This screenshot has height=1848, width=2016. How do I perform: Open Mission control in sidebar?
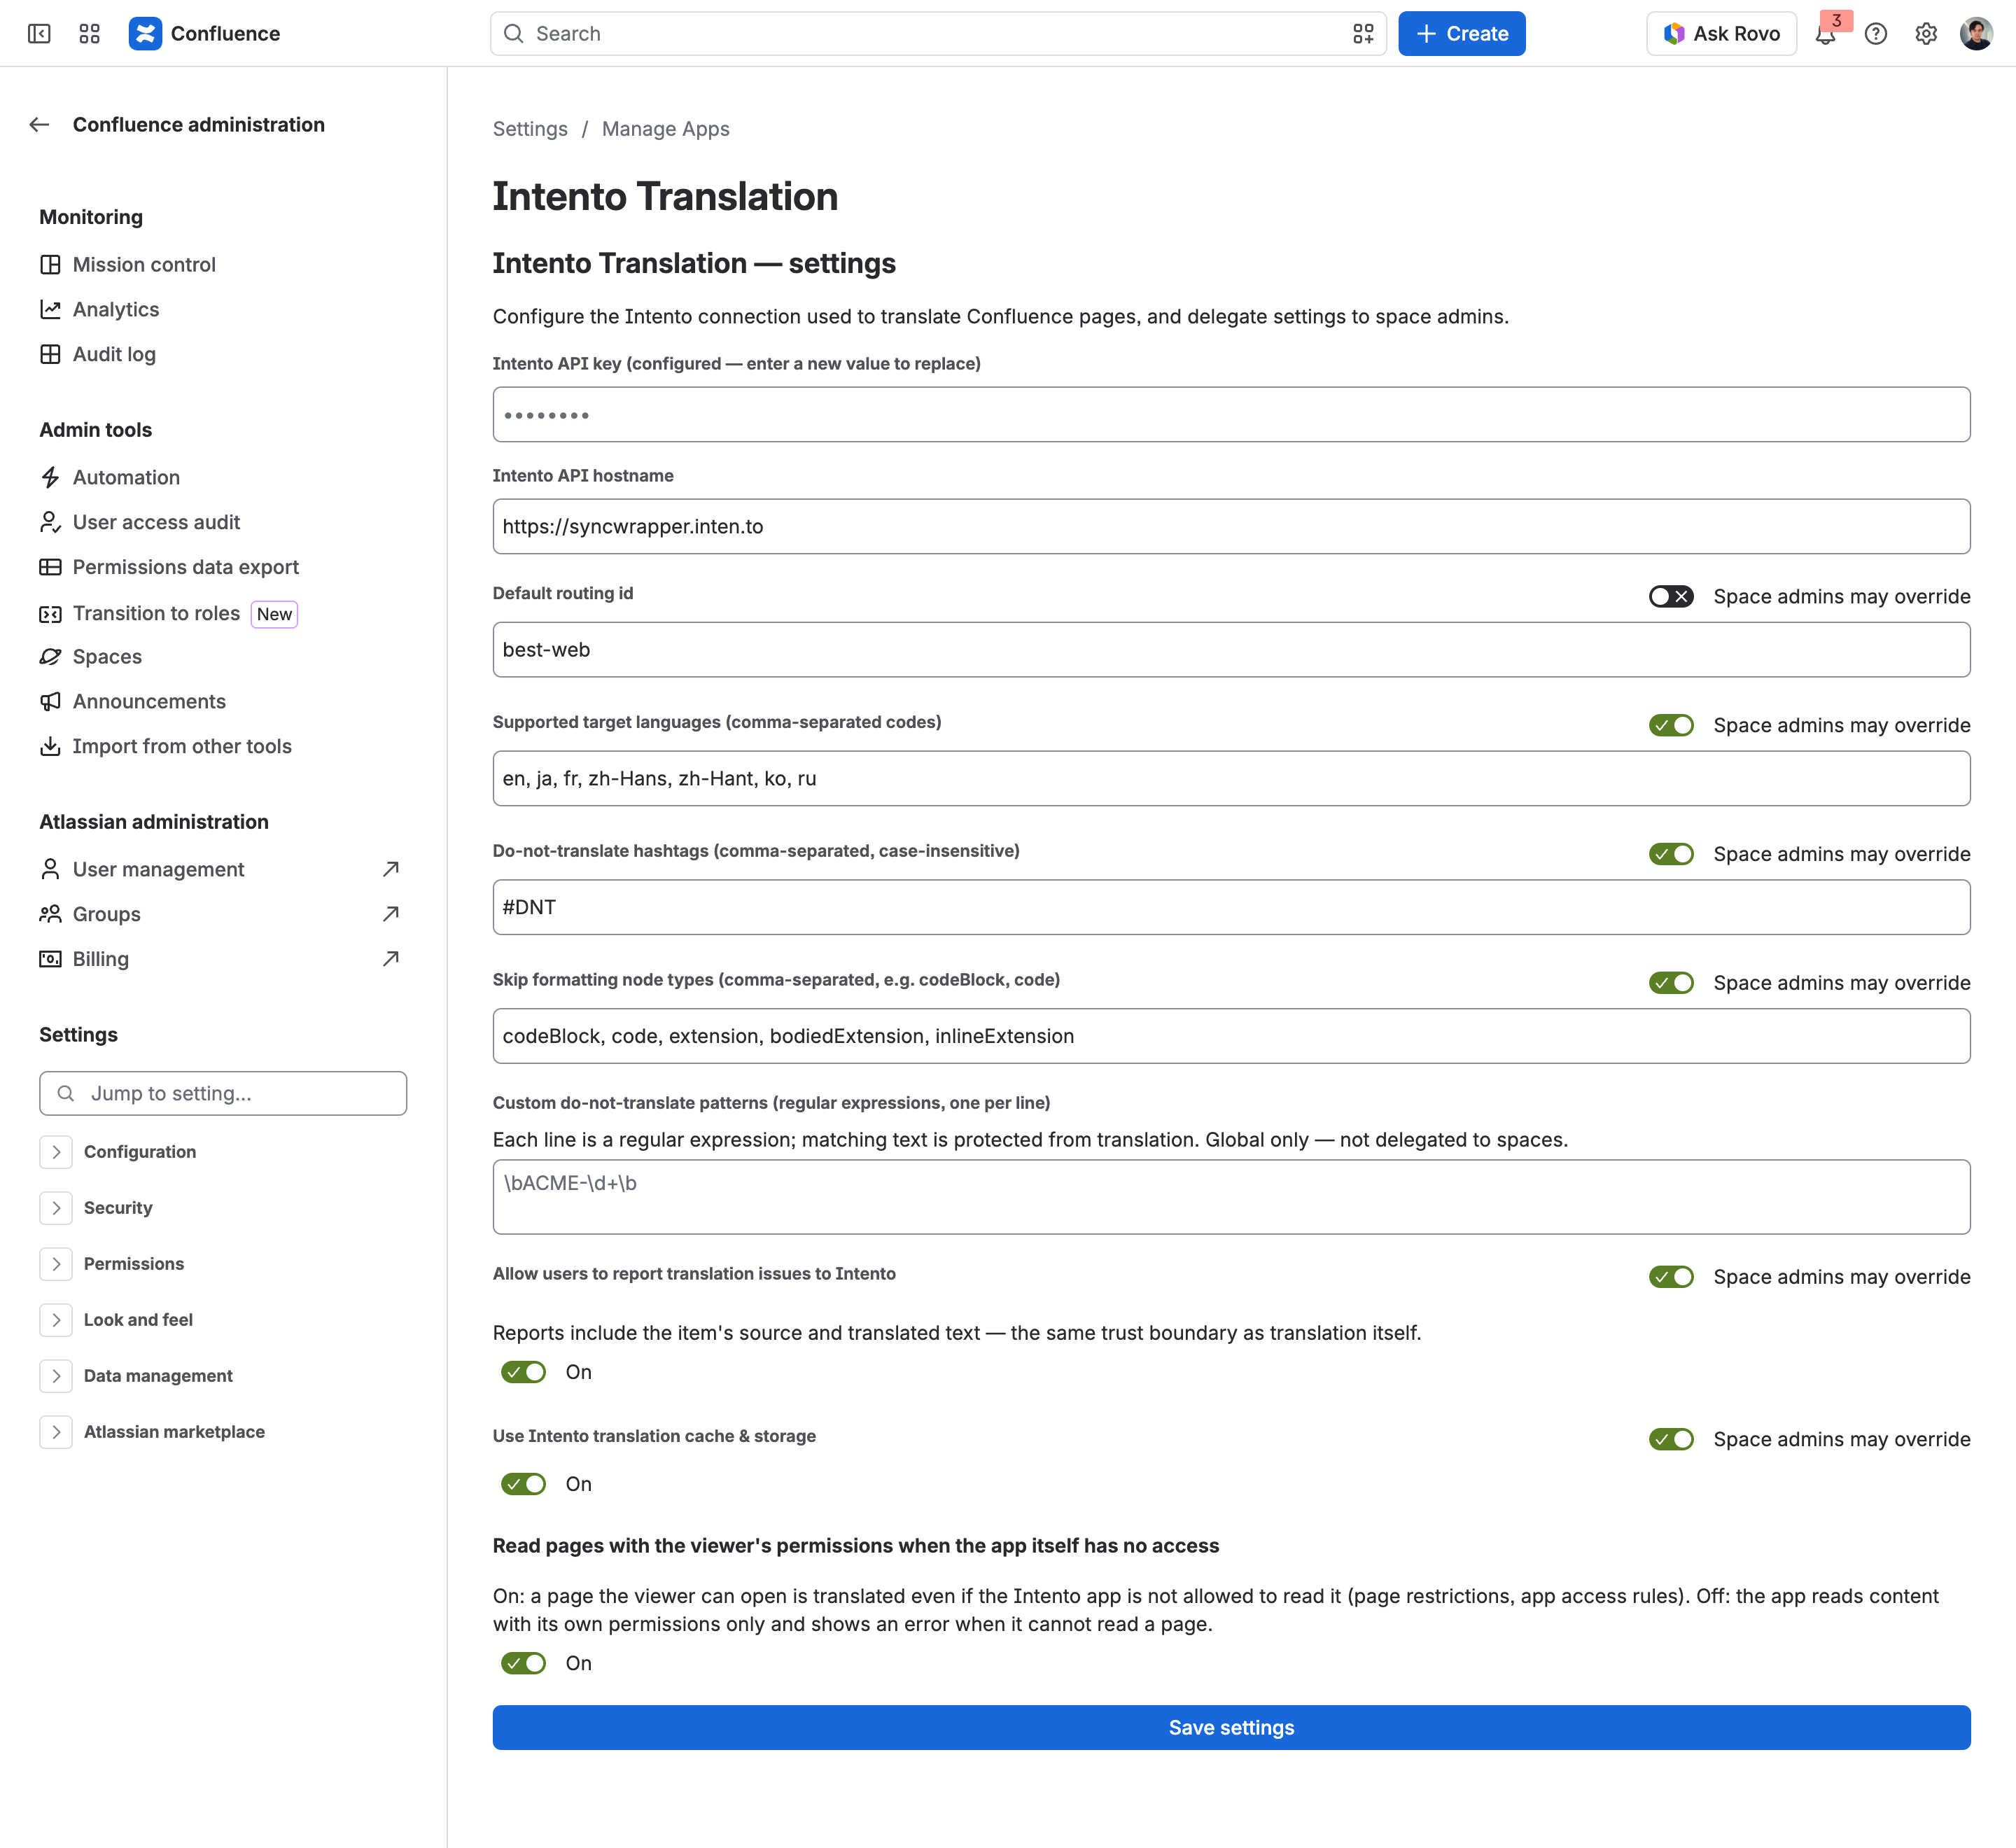[x=144, y=265]
